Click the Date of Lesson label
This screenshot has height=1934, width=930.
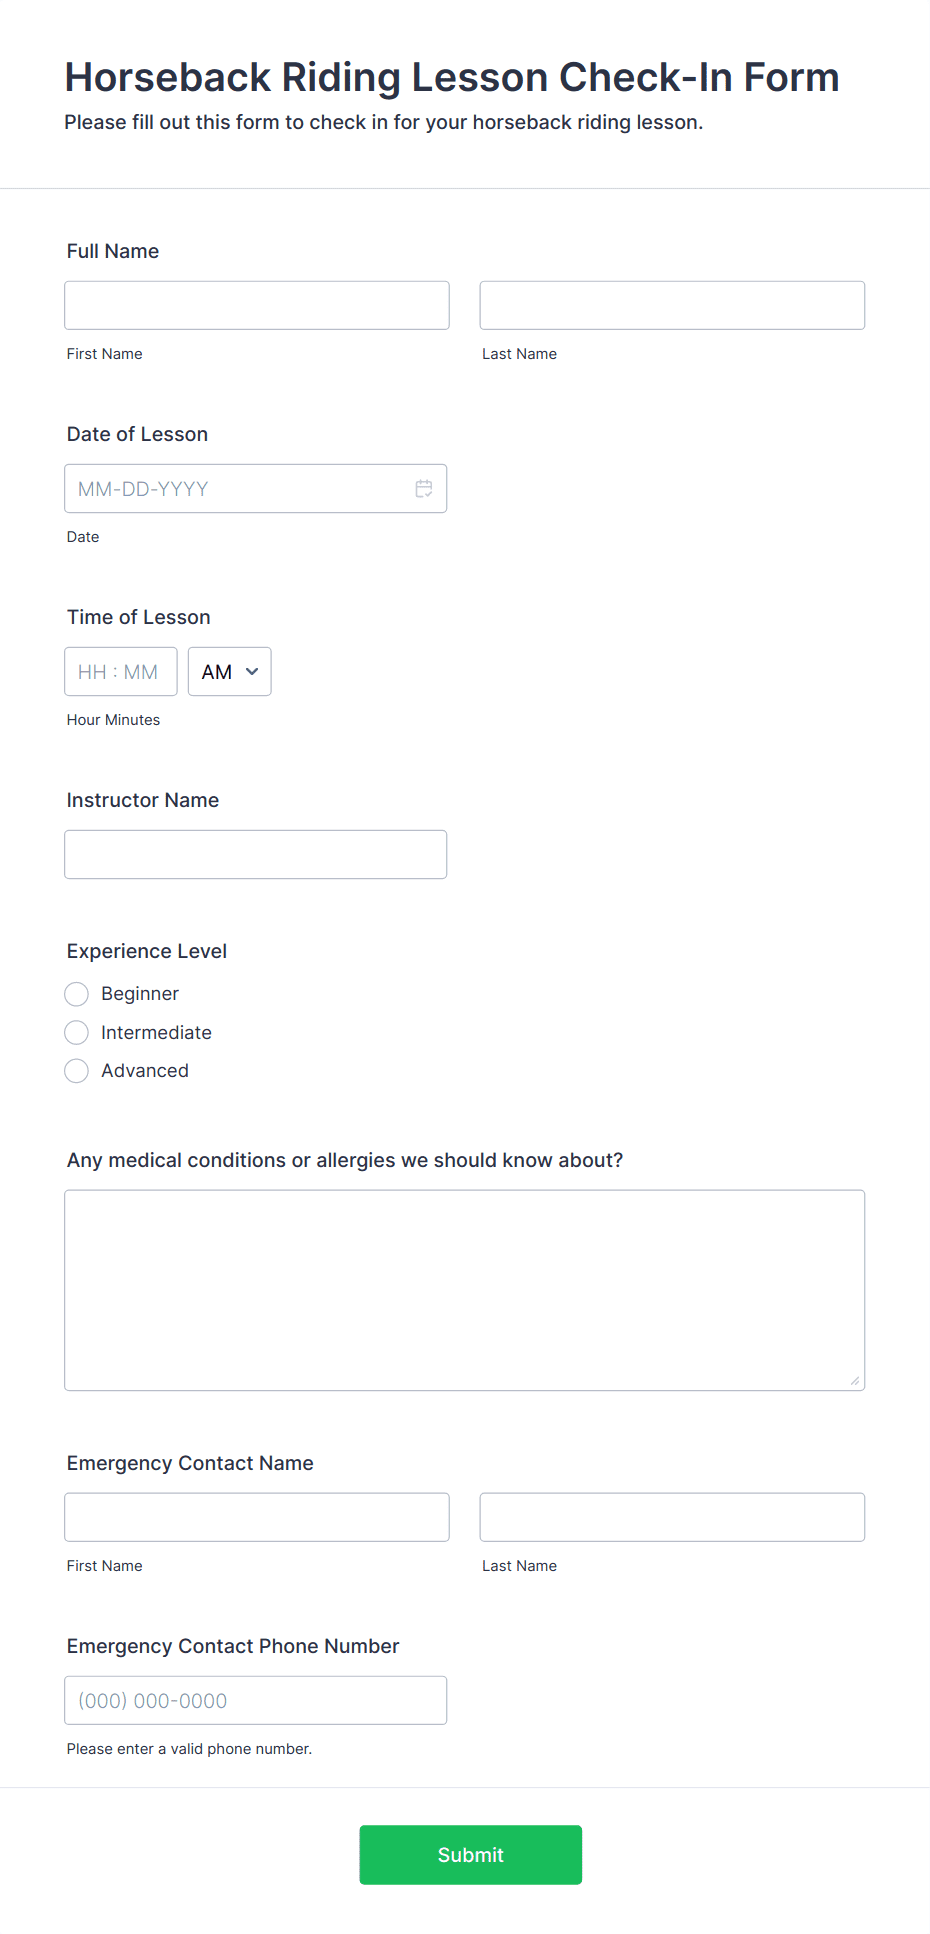pyautogui.click(x=138, y=434)
